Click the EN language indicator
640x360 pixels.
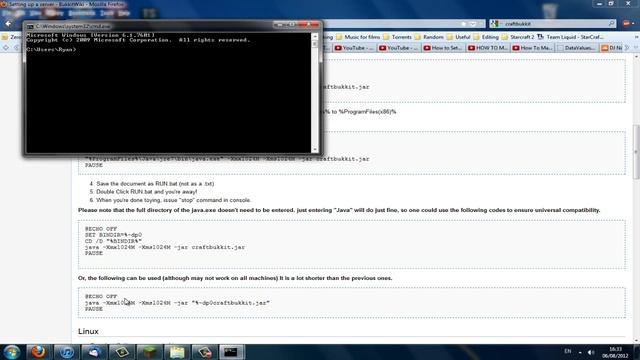567,351
